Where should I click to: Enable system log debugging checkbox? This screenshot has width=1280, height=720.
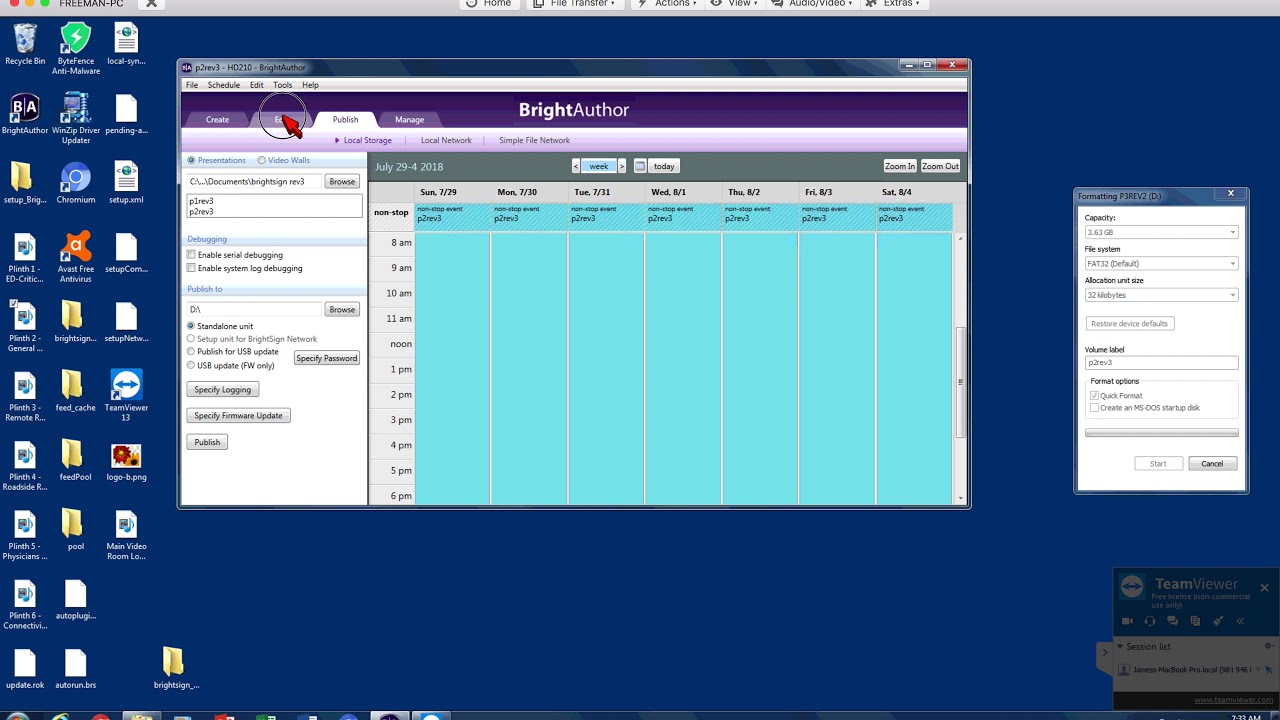point(191,268)
